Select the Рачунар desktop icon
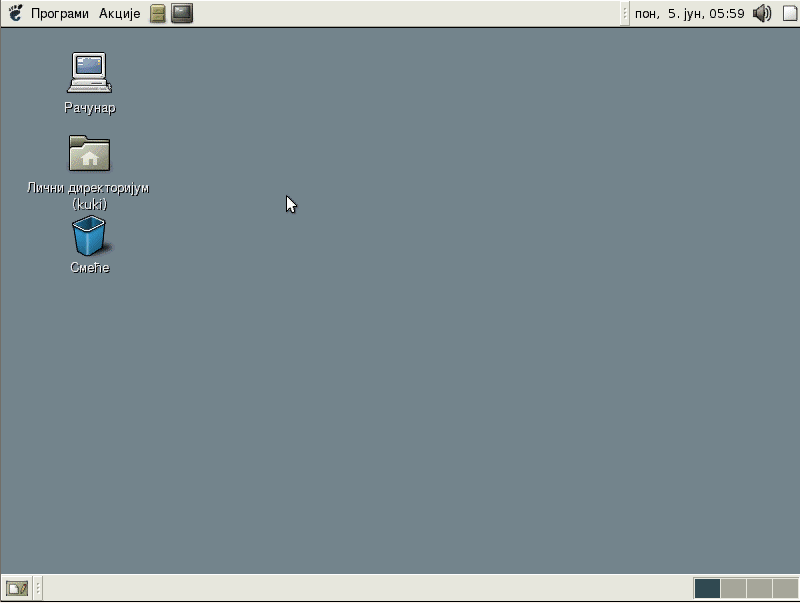This screenshot has height=604, width=800. coord(89,72)
